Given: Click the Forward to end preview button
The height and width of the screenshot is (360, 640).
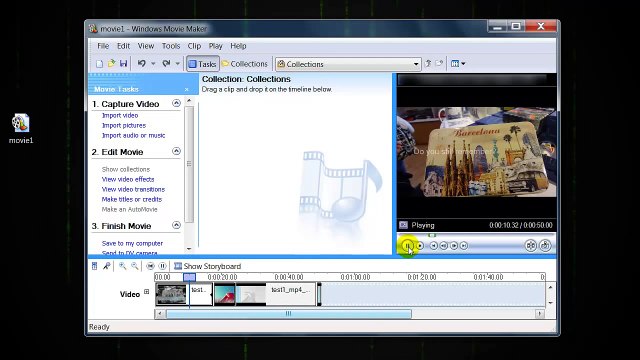Looking at the screenshot, I should 464,246.
